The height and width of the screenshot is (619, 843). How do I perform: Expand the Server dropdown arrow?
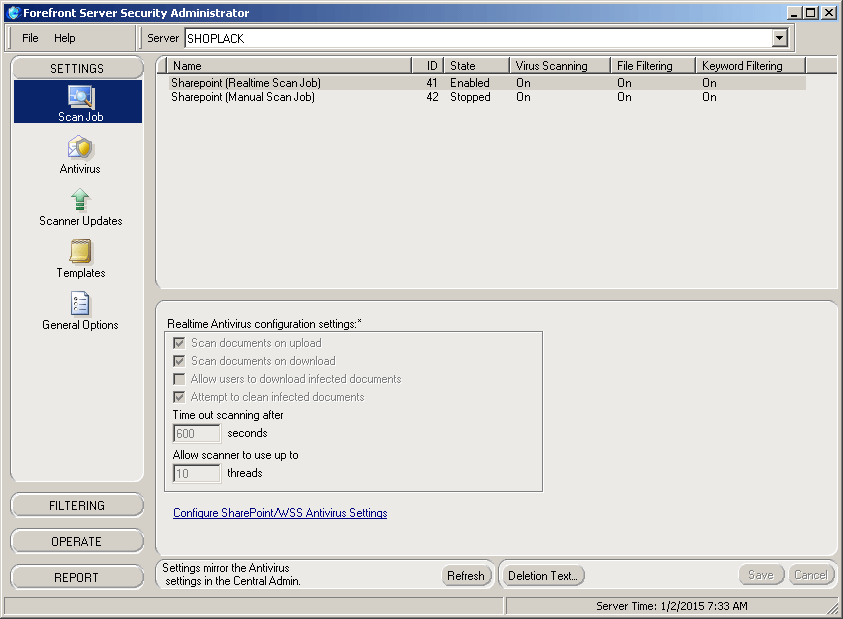(x=780, y=38)
